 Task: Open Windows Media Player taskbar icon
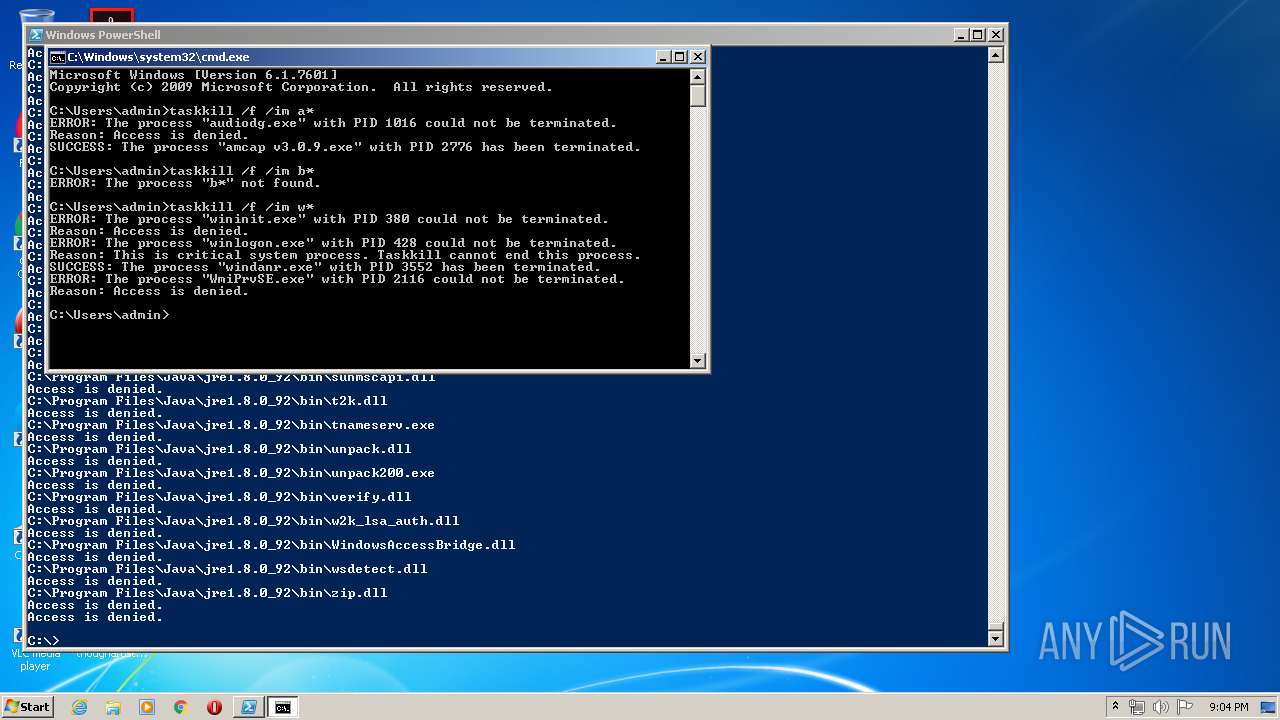click(147, 707)
